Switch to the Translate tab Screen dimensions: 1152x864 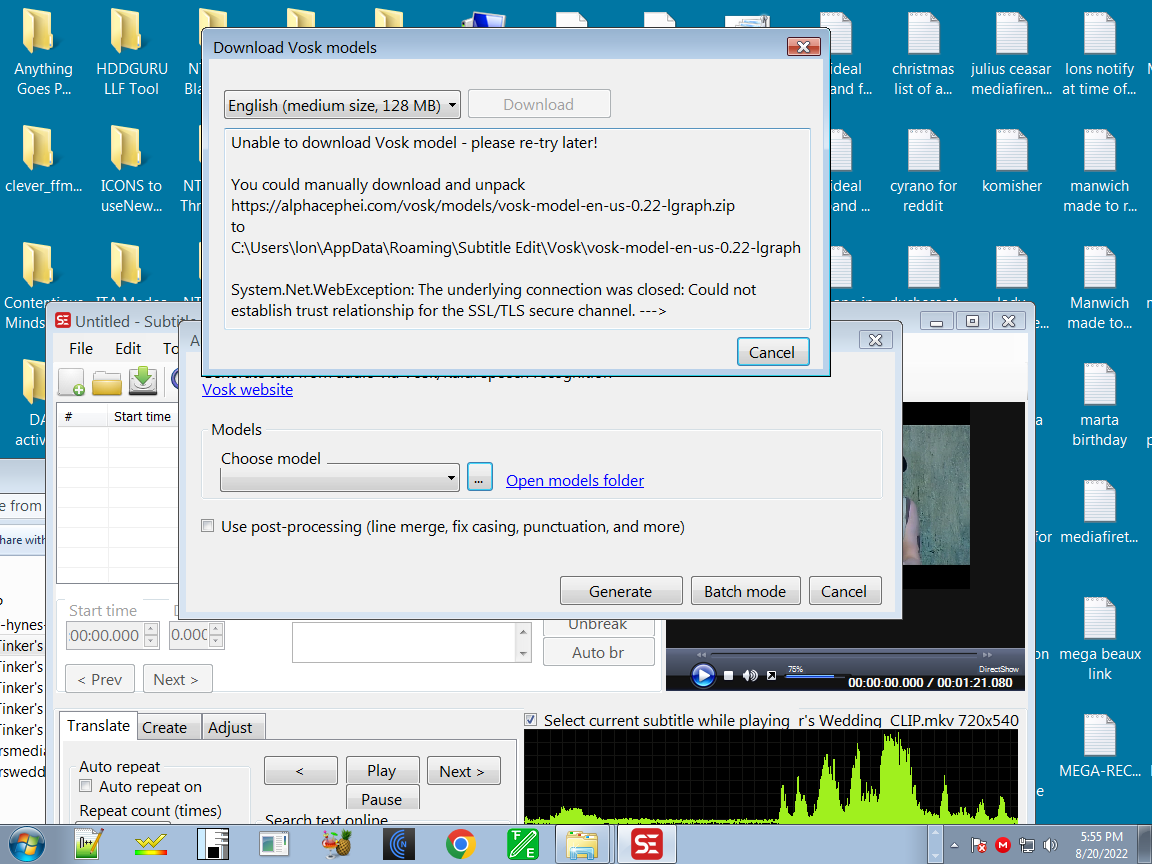(98, 726)
